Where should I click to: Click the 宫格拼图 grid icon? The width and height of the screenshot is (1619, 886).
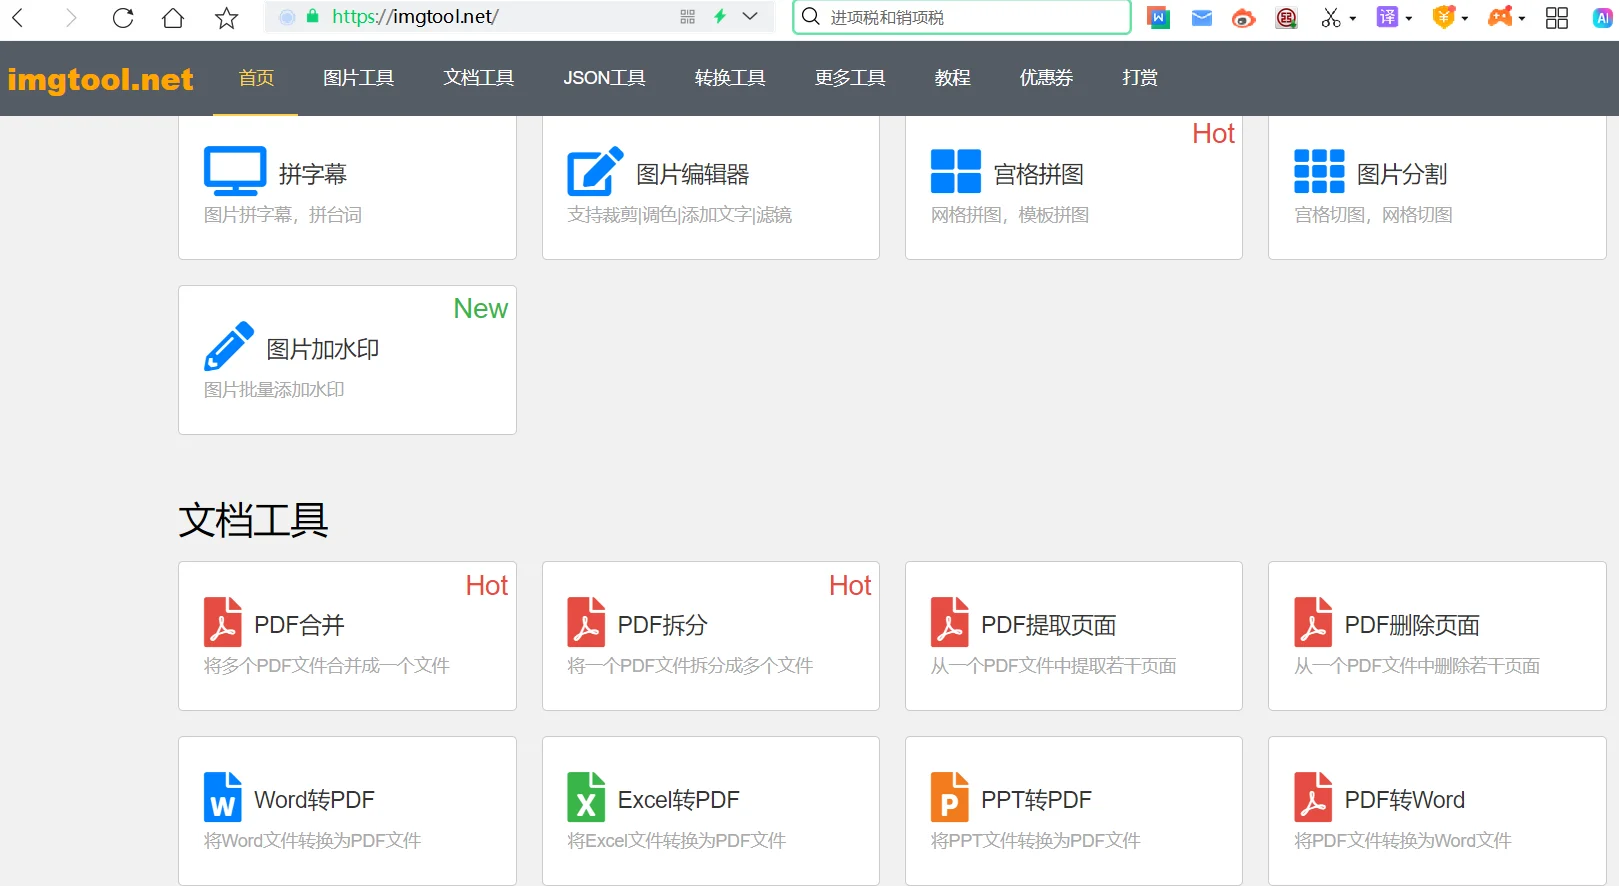point(956,171)
